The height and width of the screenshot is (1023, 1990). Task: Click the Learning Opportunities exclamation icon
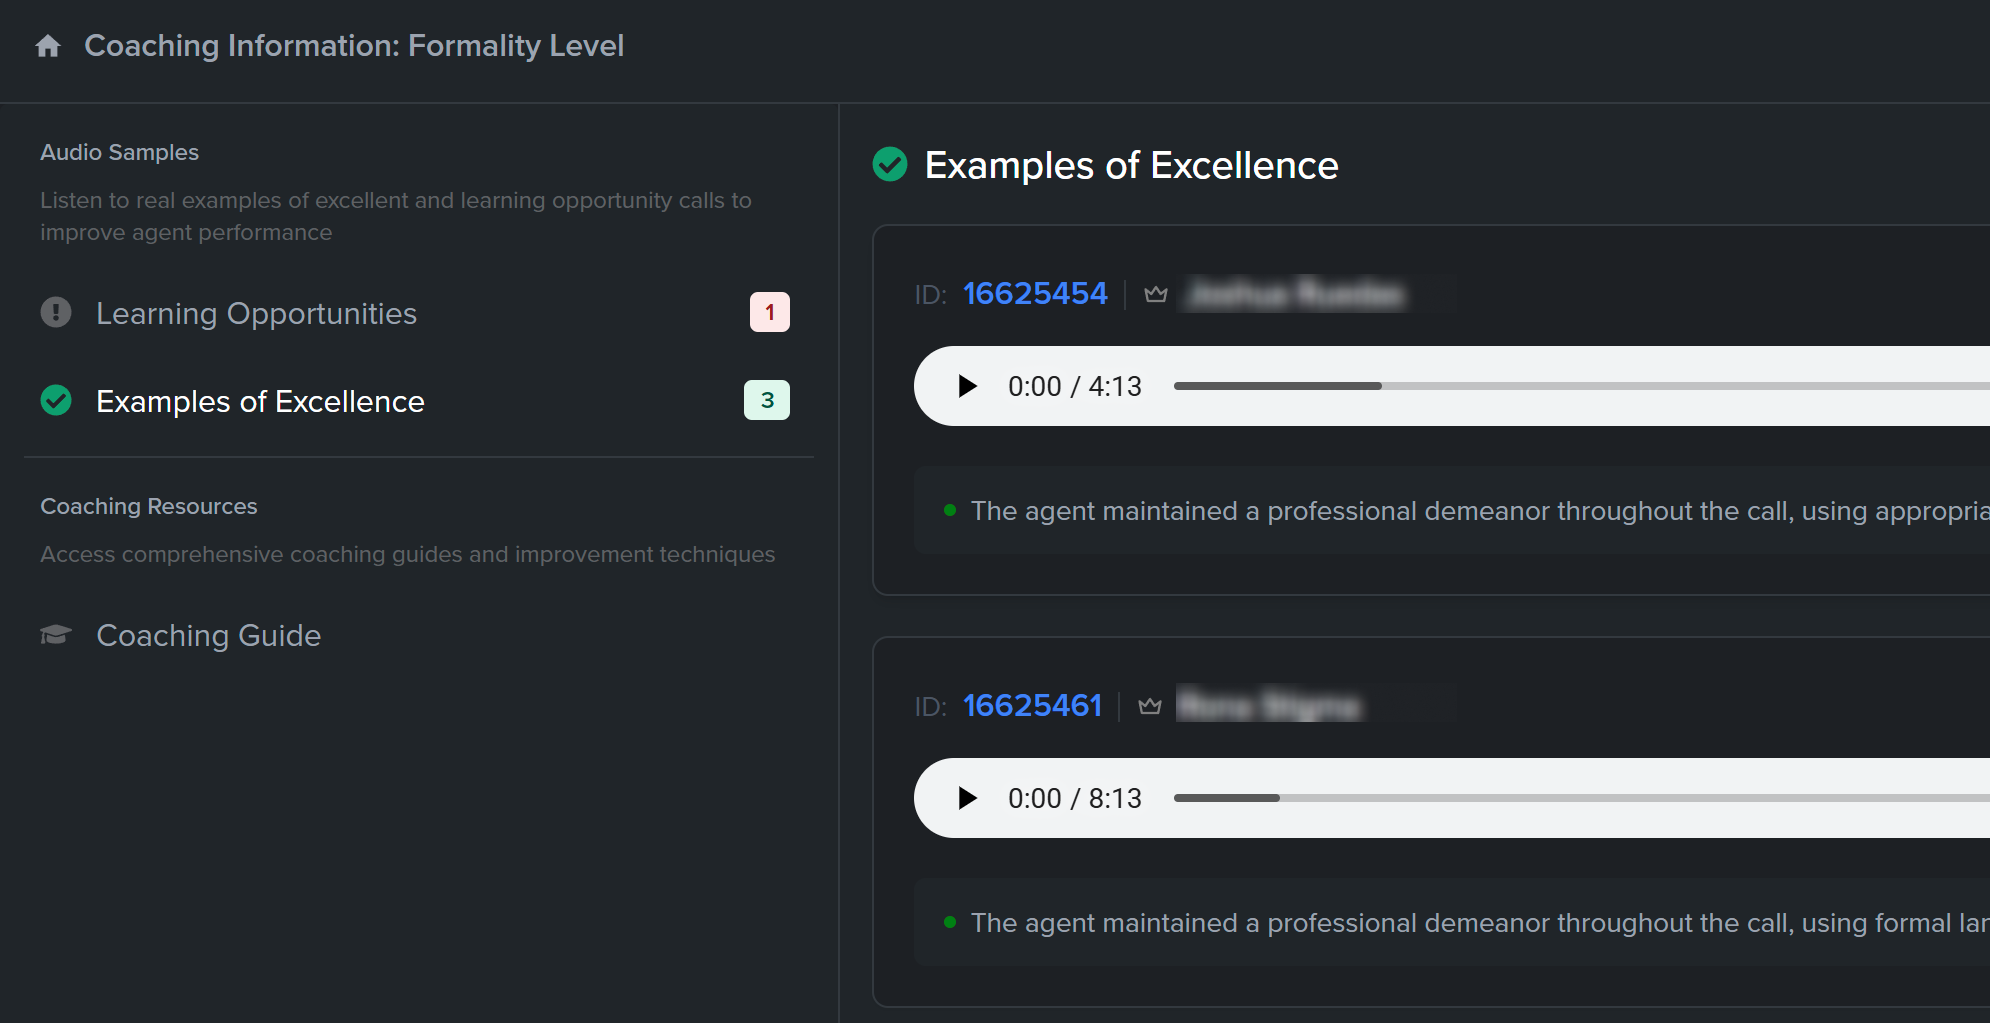click(56, 312)
